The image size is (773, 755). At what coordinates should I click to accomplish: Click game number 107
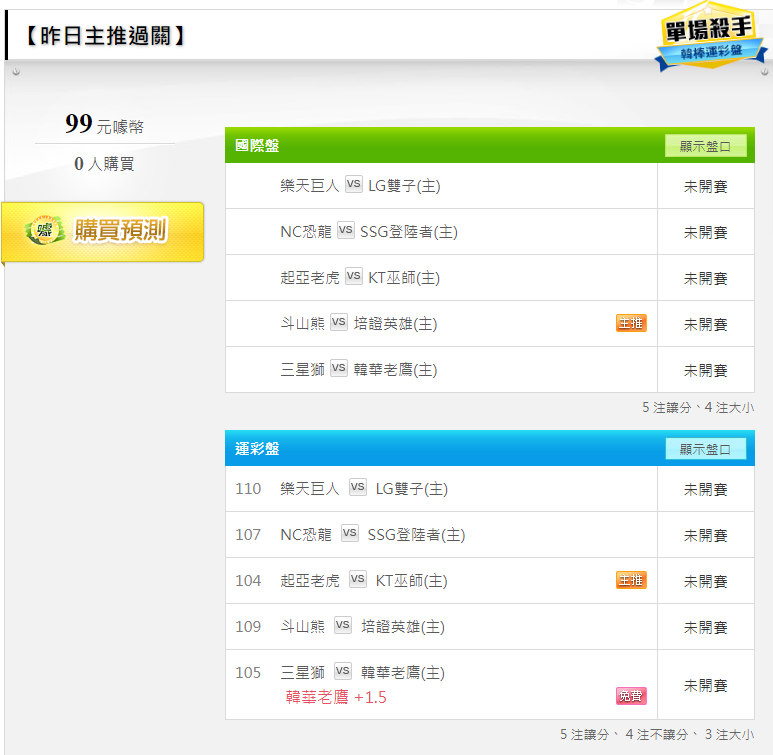[x=248, y=535]
